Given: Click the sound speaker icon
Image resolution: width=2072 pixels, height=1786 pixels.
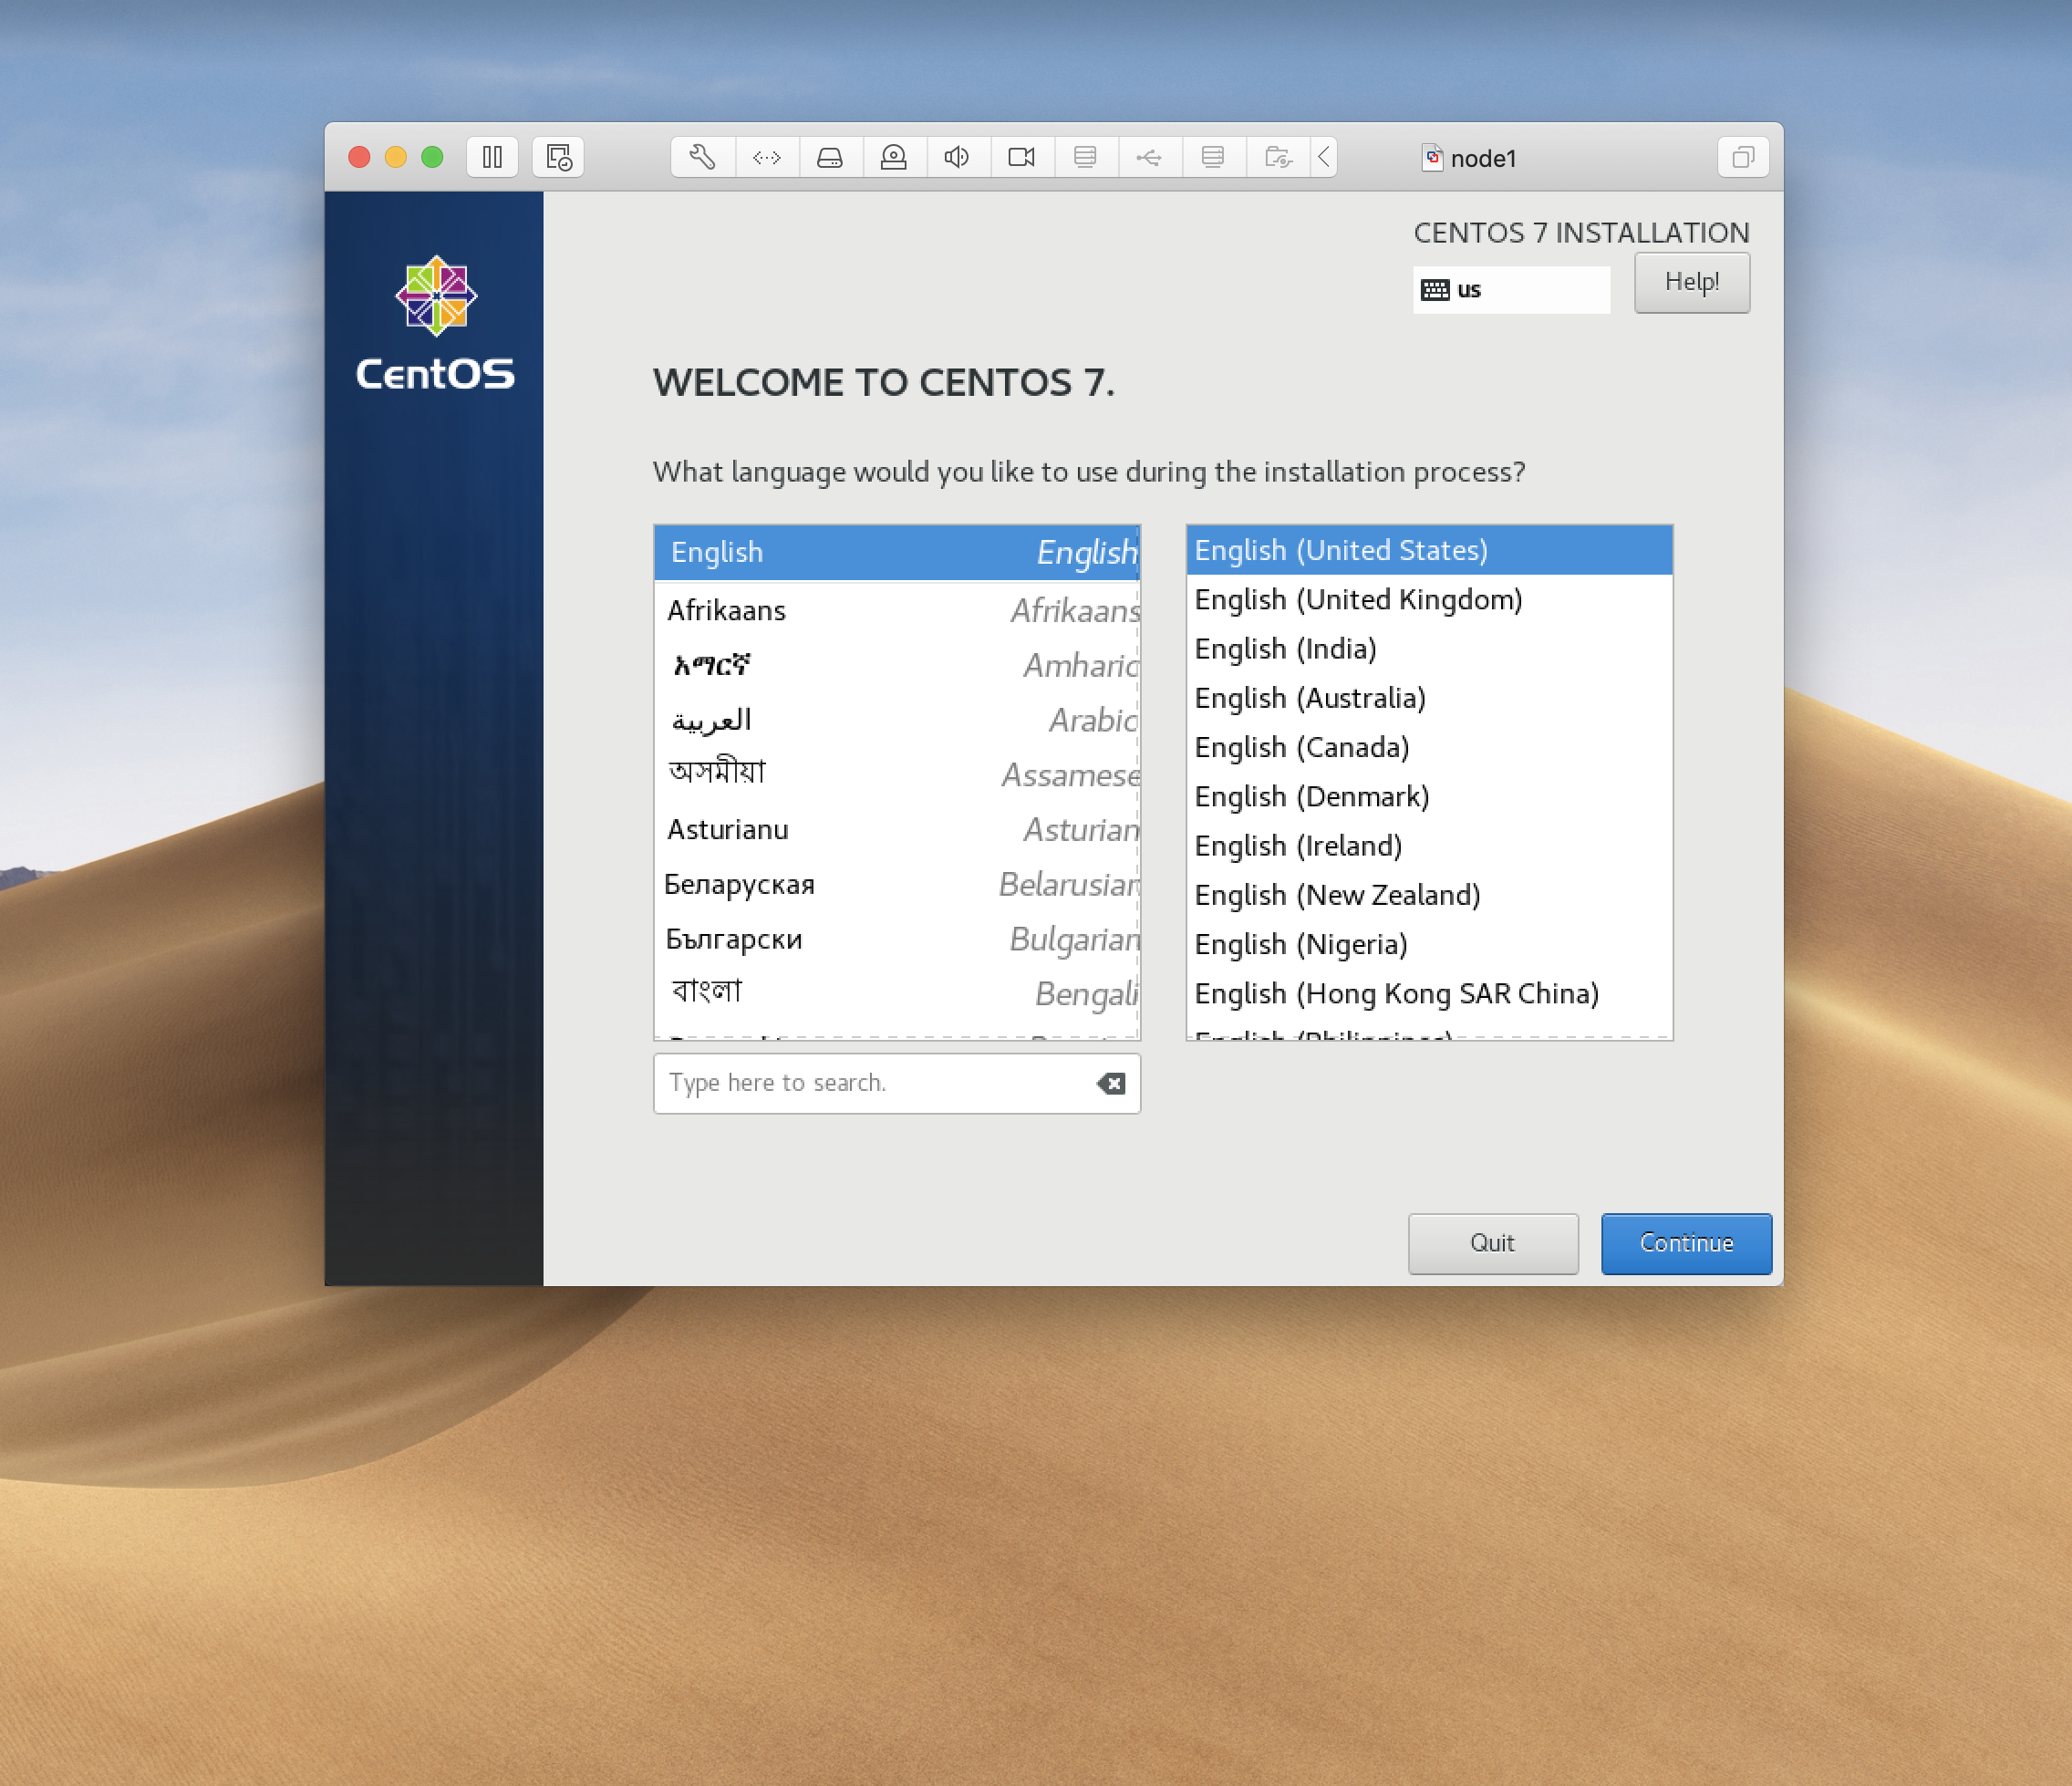Looking at the screenshot, I should click(957, 157).
